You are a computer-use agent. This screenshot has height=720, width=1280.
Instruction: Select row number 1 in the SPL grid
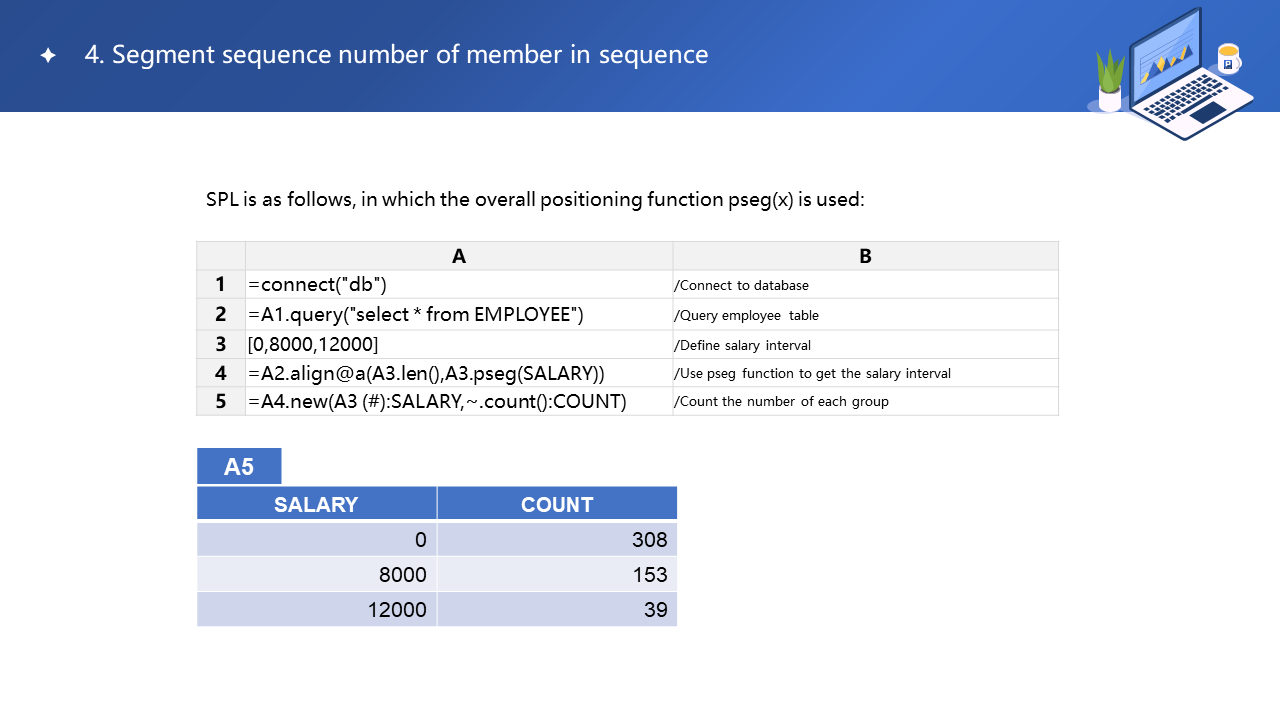[x=221, y=285]
